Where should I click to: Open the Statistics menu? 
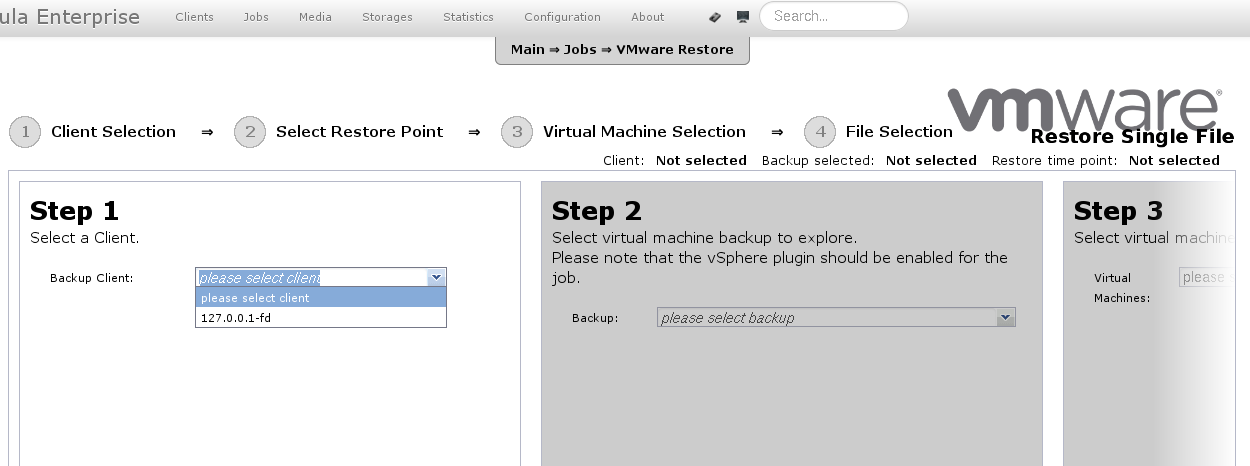pos(468,17)
